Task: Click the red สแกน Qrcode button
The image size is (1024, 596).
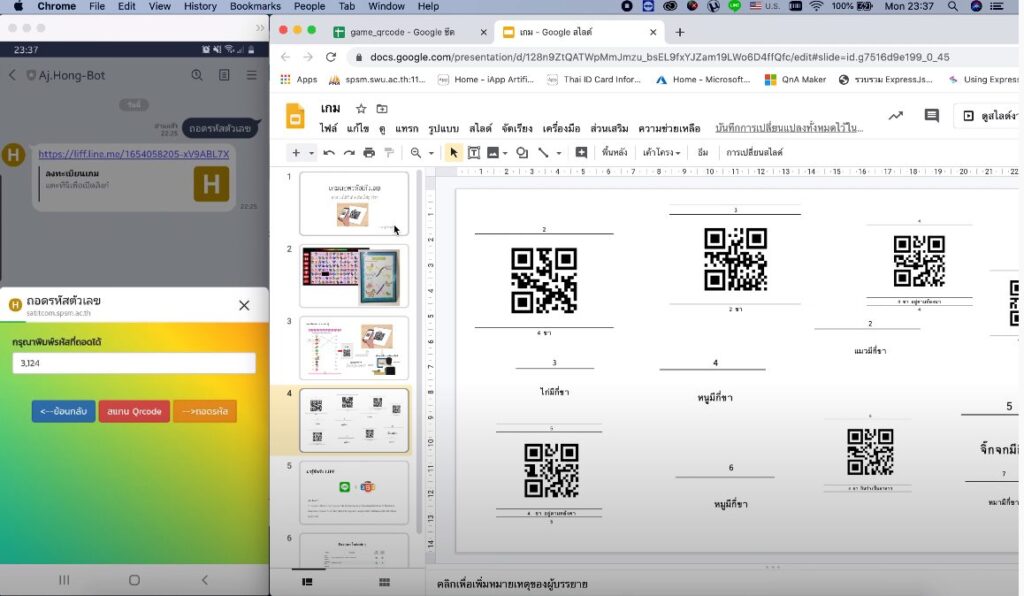Action: pos(134,411)
